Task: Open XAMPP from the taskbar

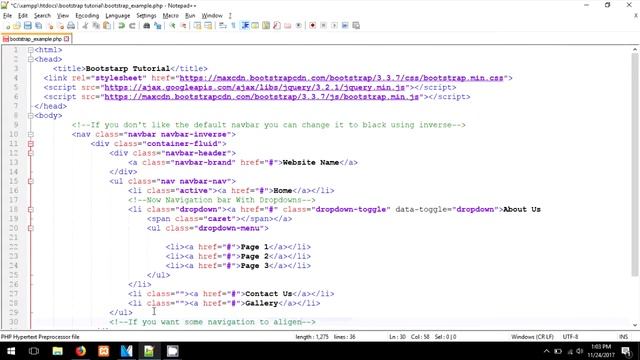Action: point(104,351)
